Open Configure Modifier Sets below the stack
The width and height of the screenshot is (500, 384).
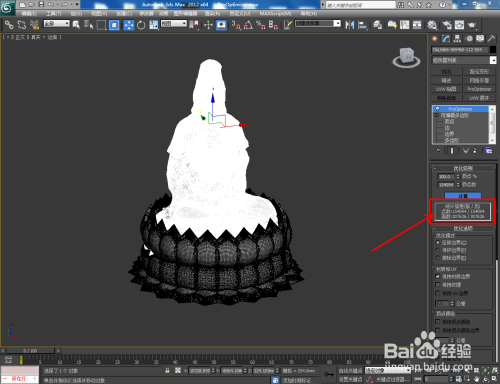489,151
